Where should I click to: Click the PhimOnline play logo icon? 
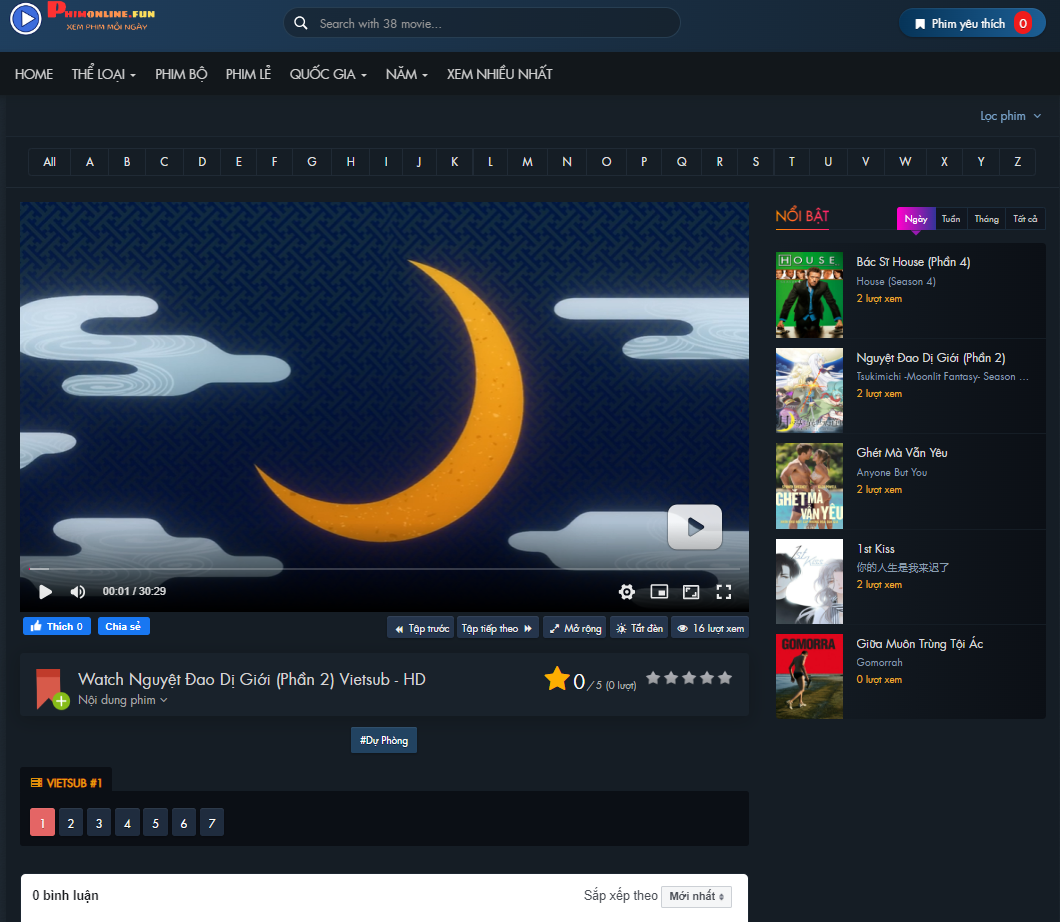[25, 19]
